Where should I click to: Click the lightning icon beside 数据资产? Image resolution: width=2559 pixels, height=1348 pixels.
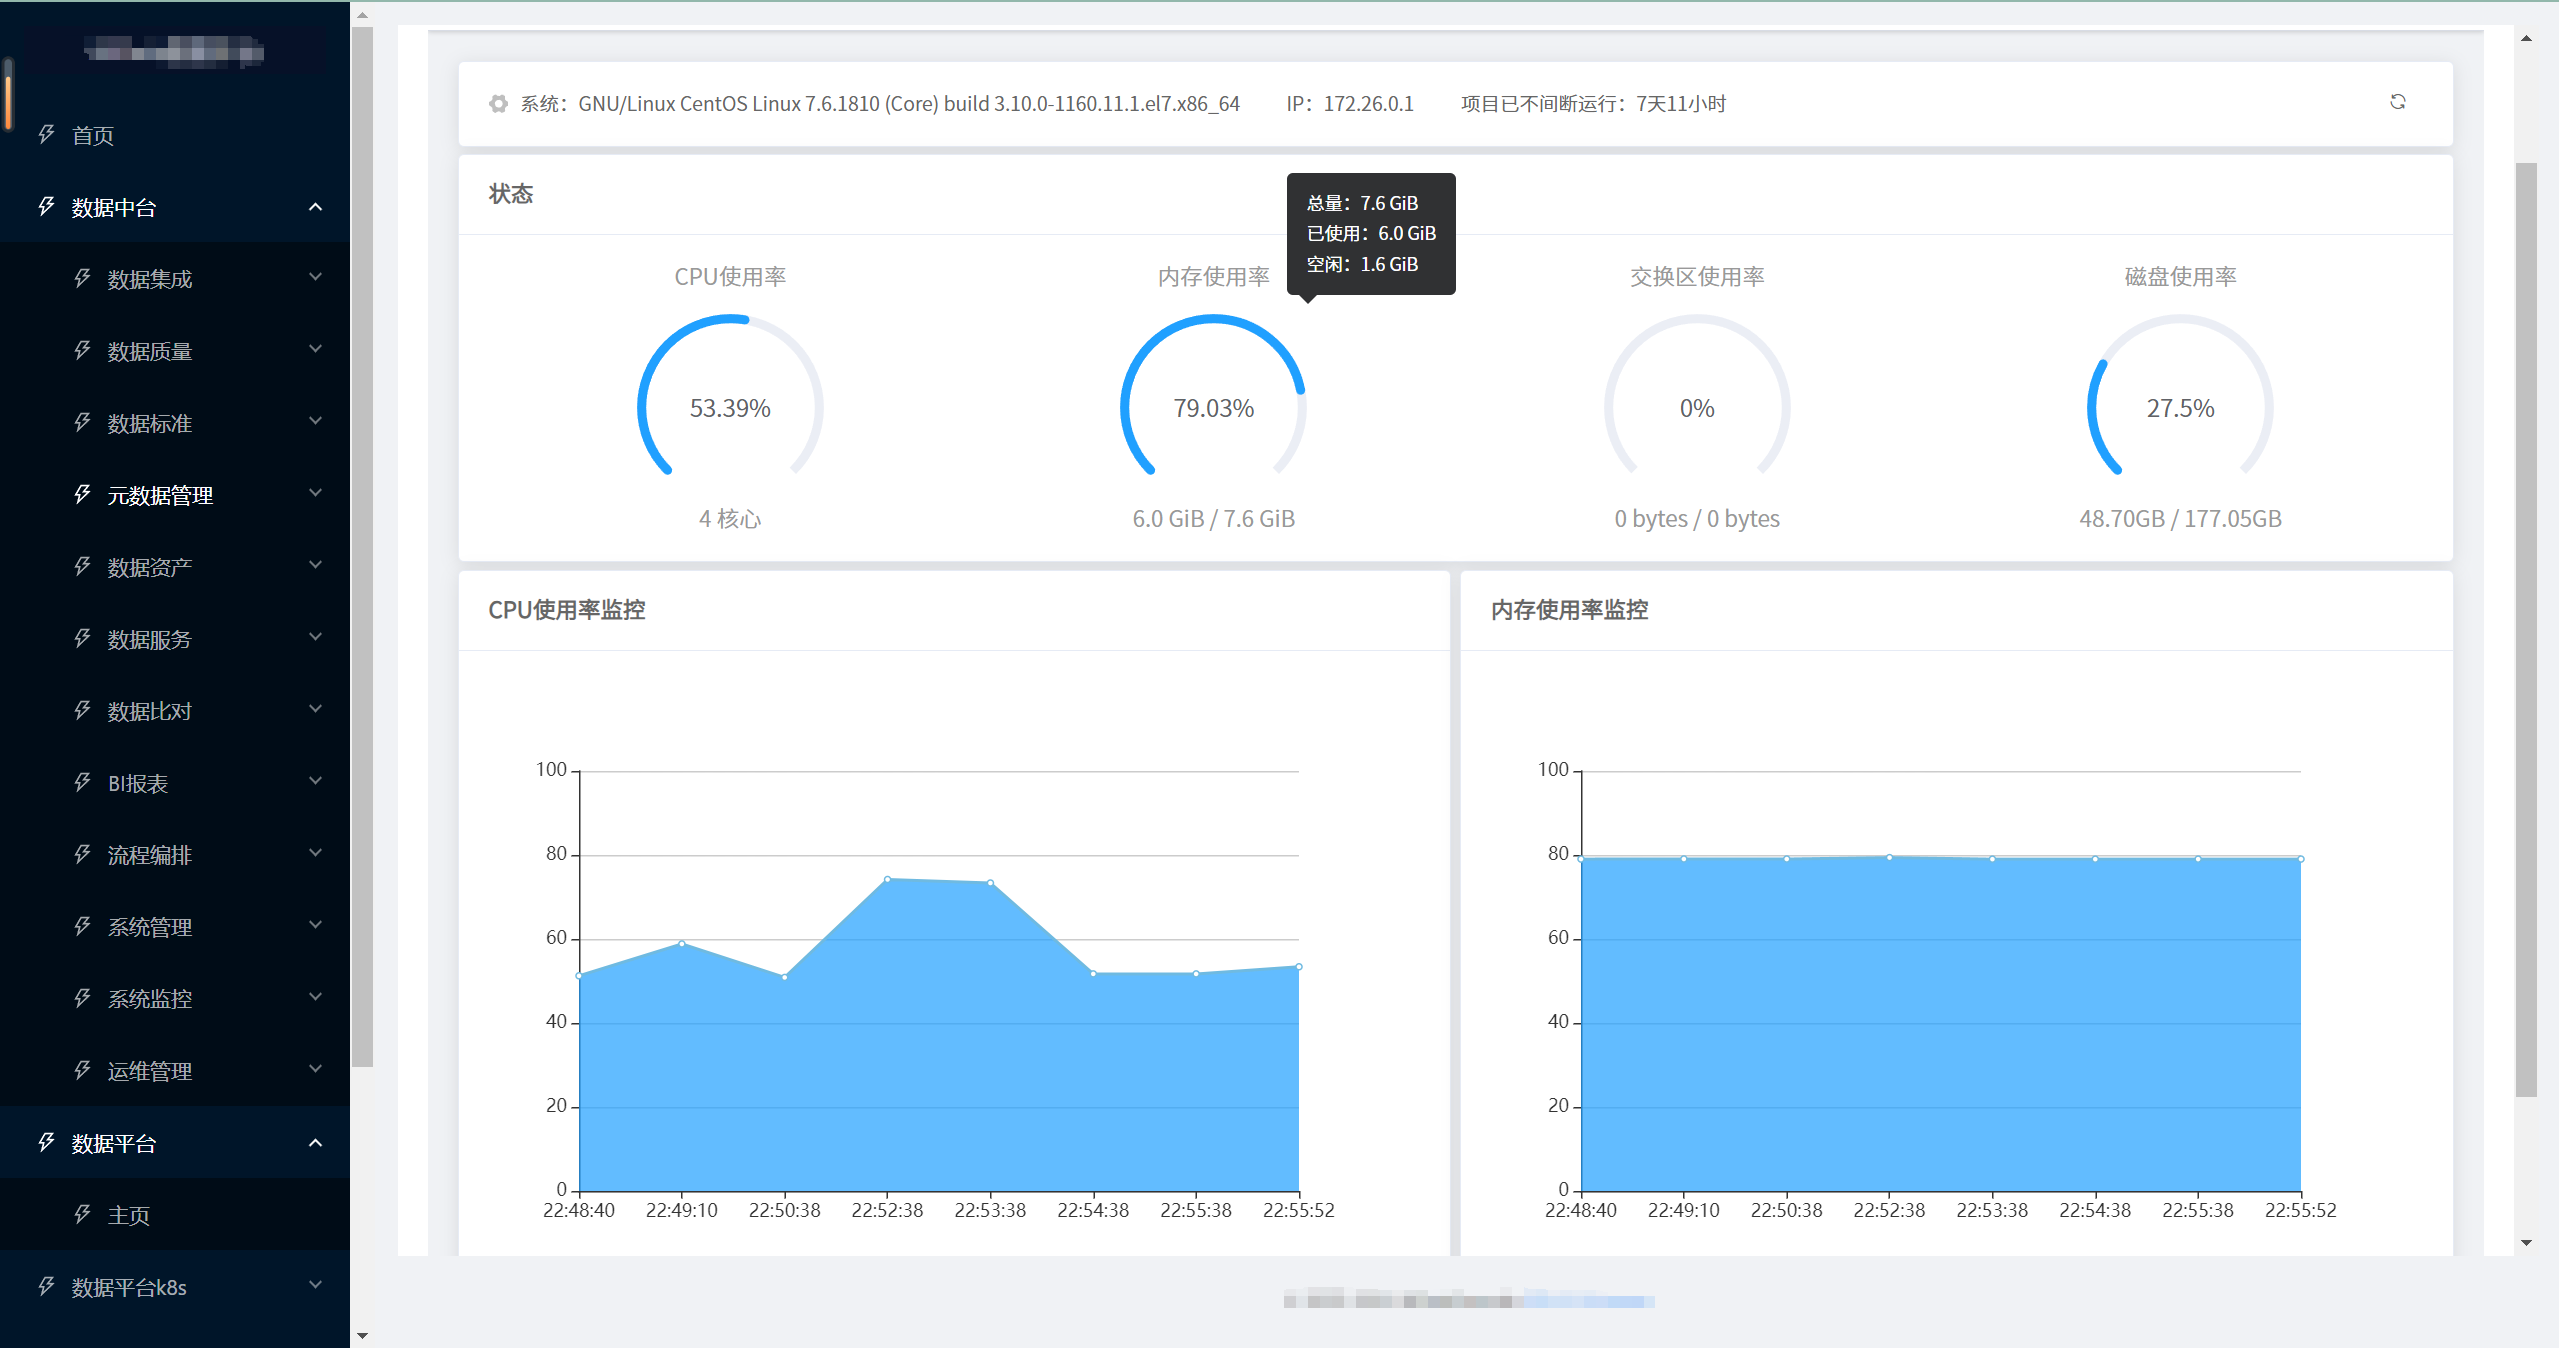pyautogui.click(x=82, y=566)
